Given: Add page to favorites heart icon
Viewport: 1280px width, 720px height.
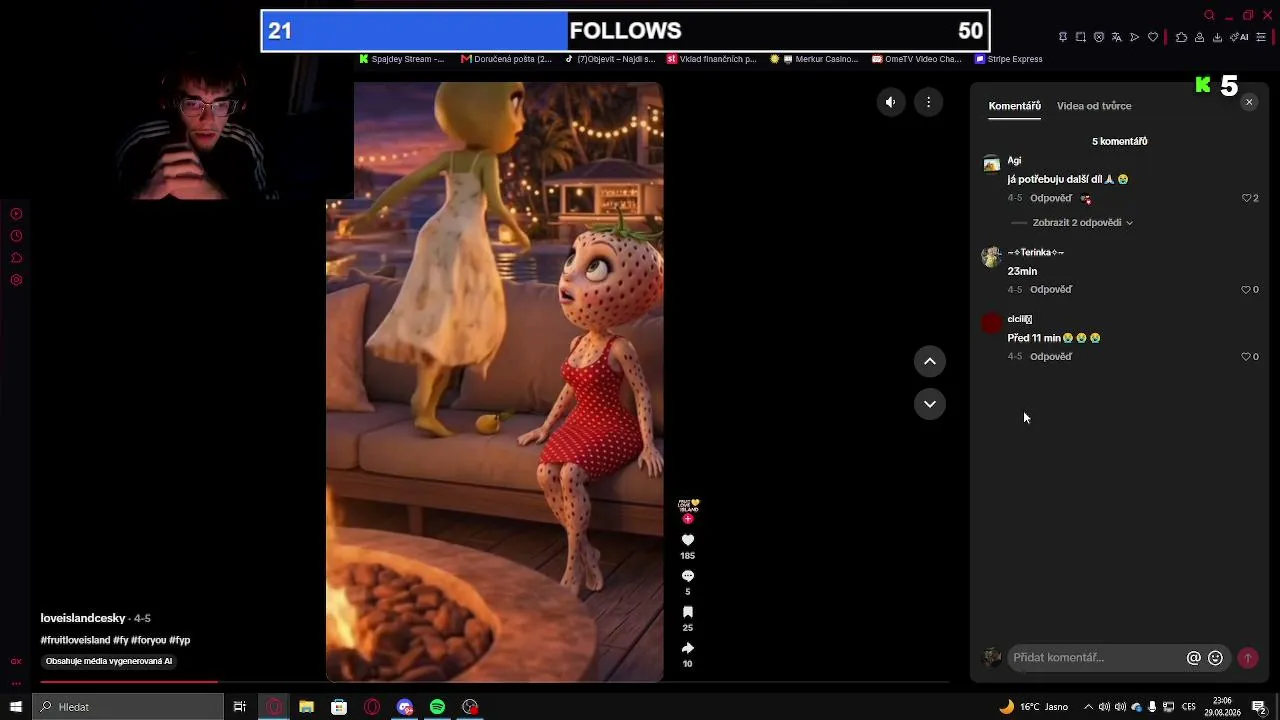Looking at the screenshot, I should click(1152, 37).
